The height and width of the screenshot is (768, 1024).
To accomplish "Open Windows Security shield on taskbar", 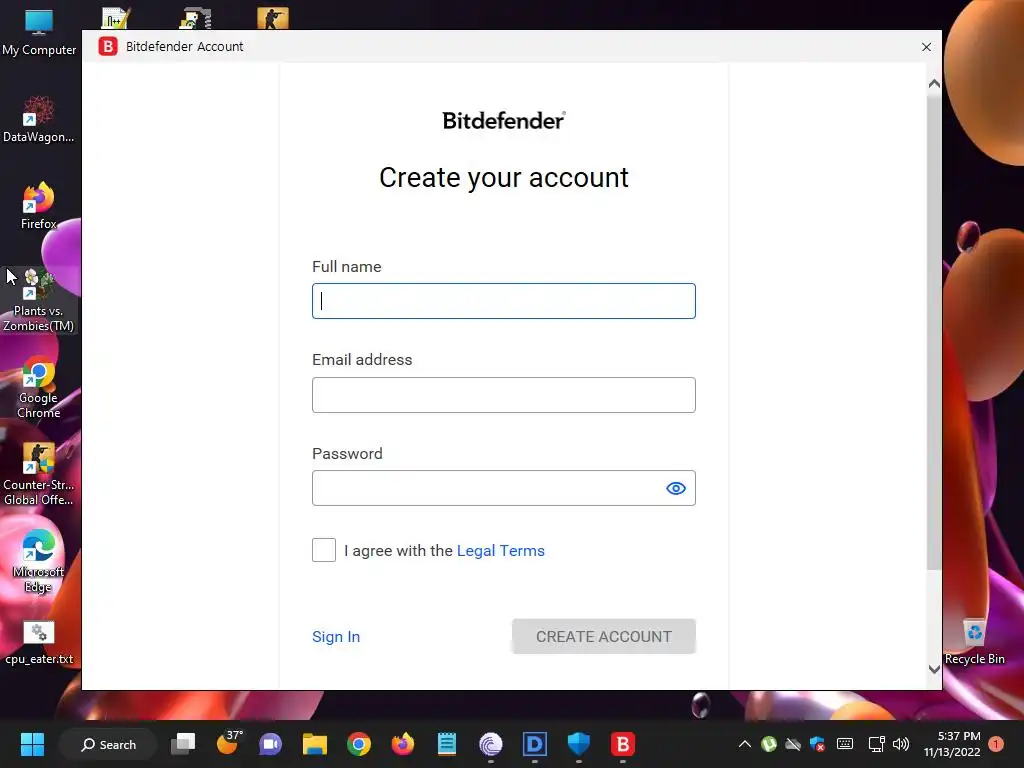I will [x=579, y=744].
